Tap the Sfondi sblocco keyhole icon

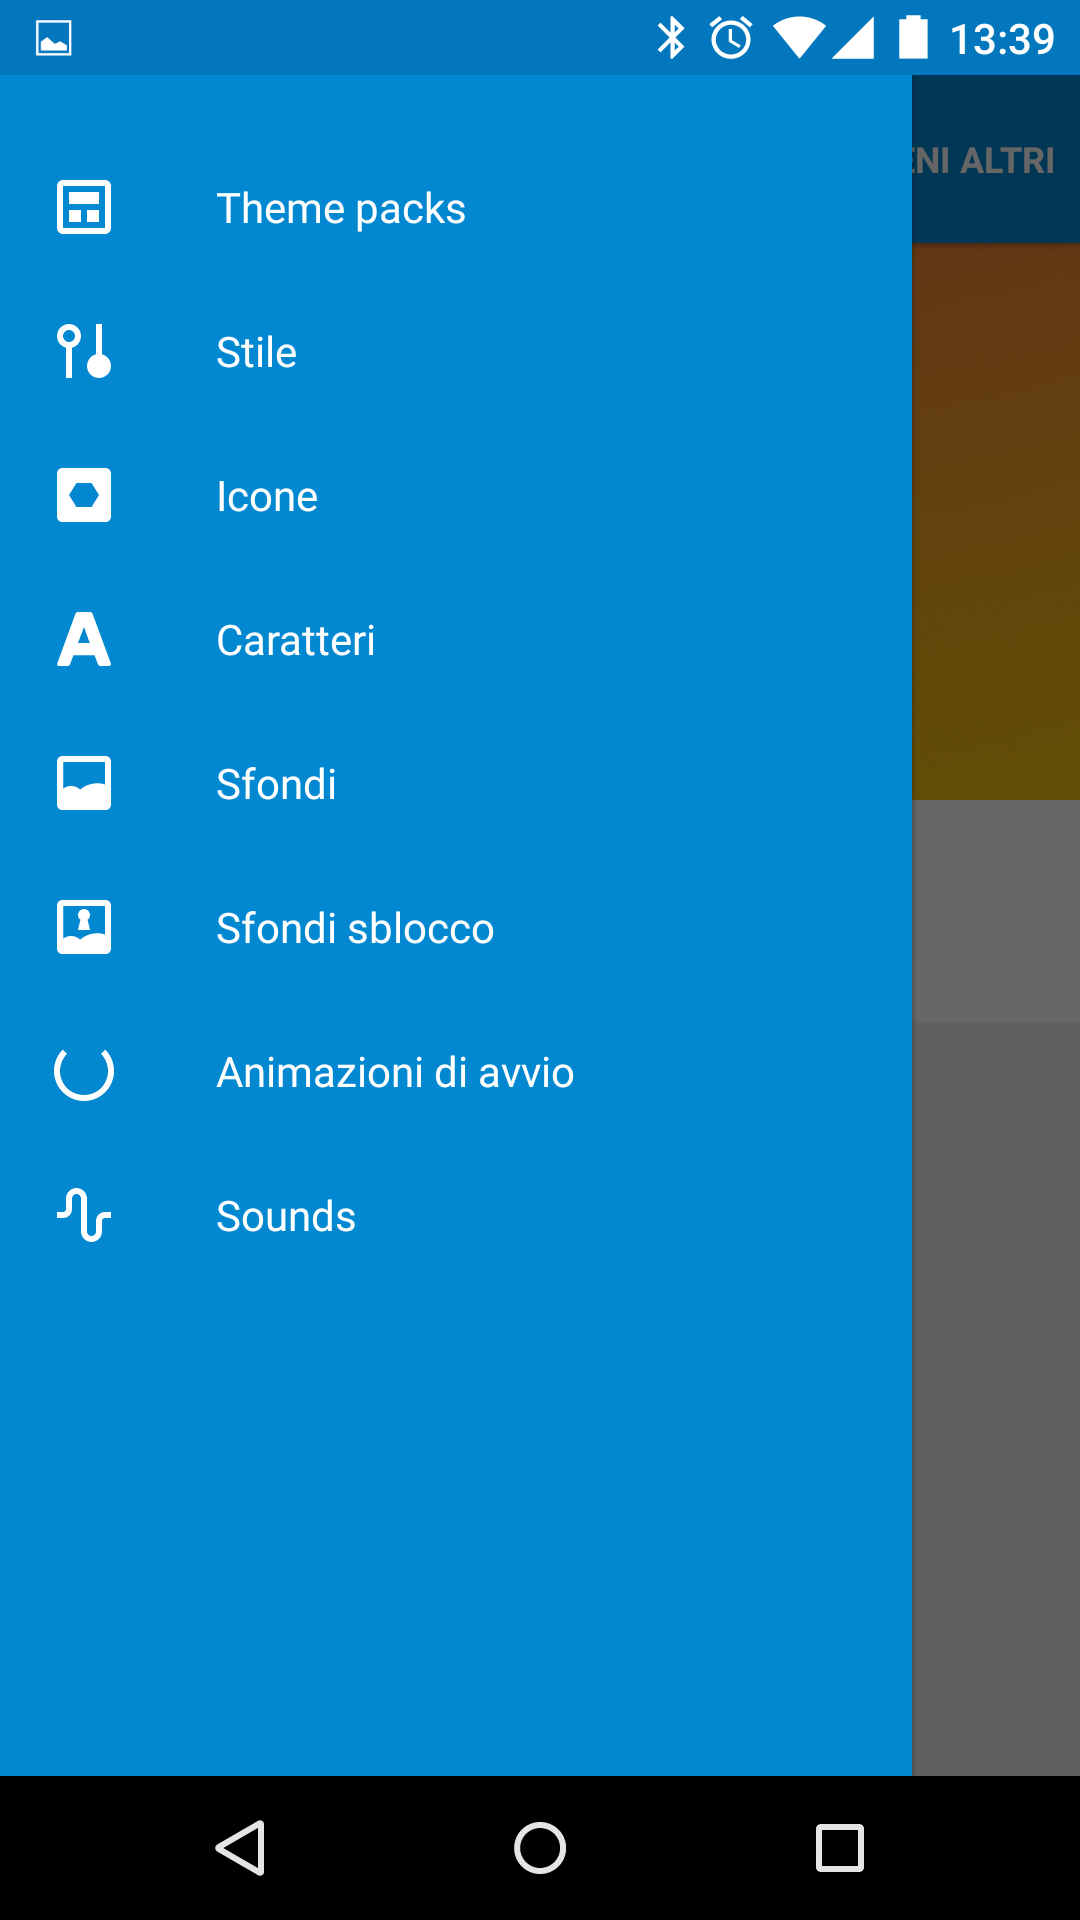click(x=84, y=927)
